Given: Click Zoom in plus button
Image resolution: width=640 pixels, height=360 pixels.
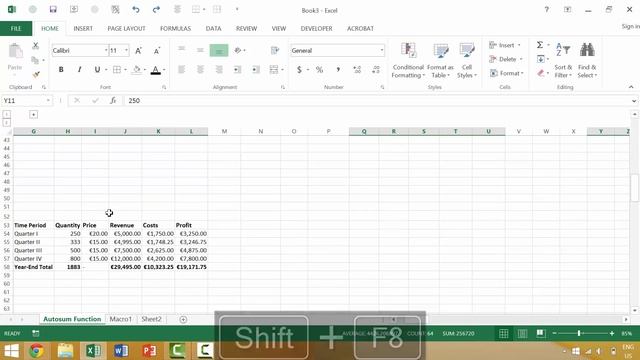Looking at the screenshot, I should [x=612, y=333].
